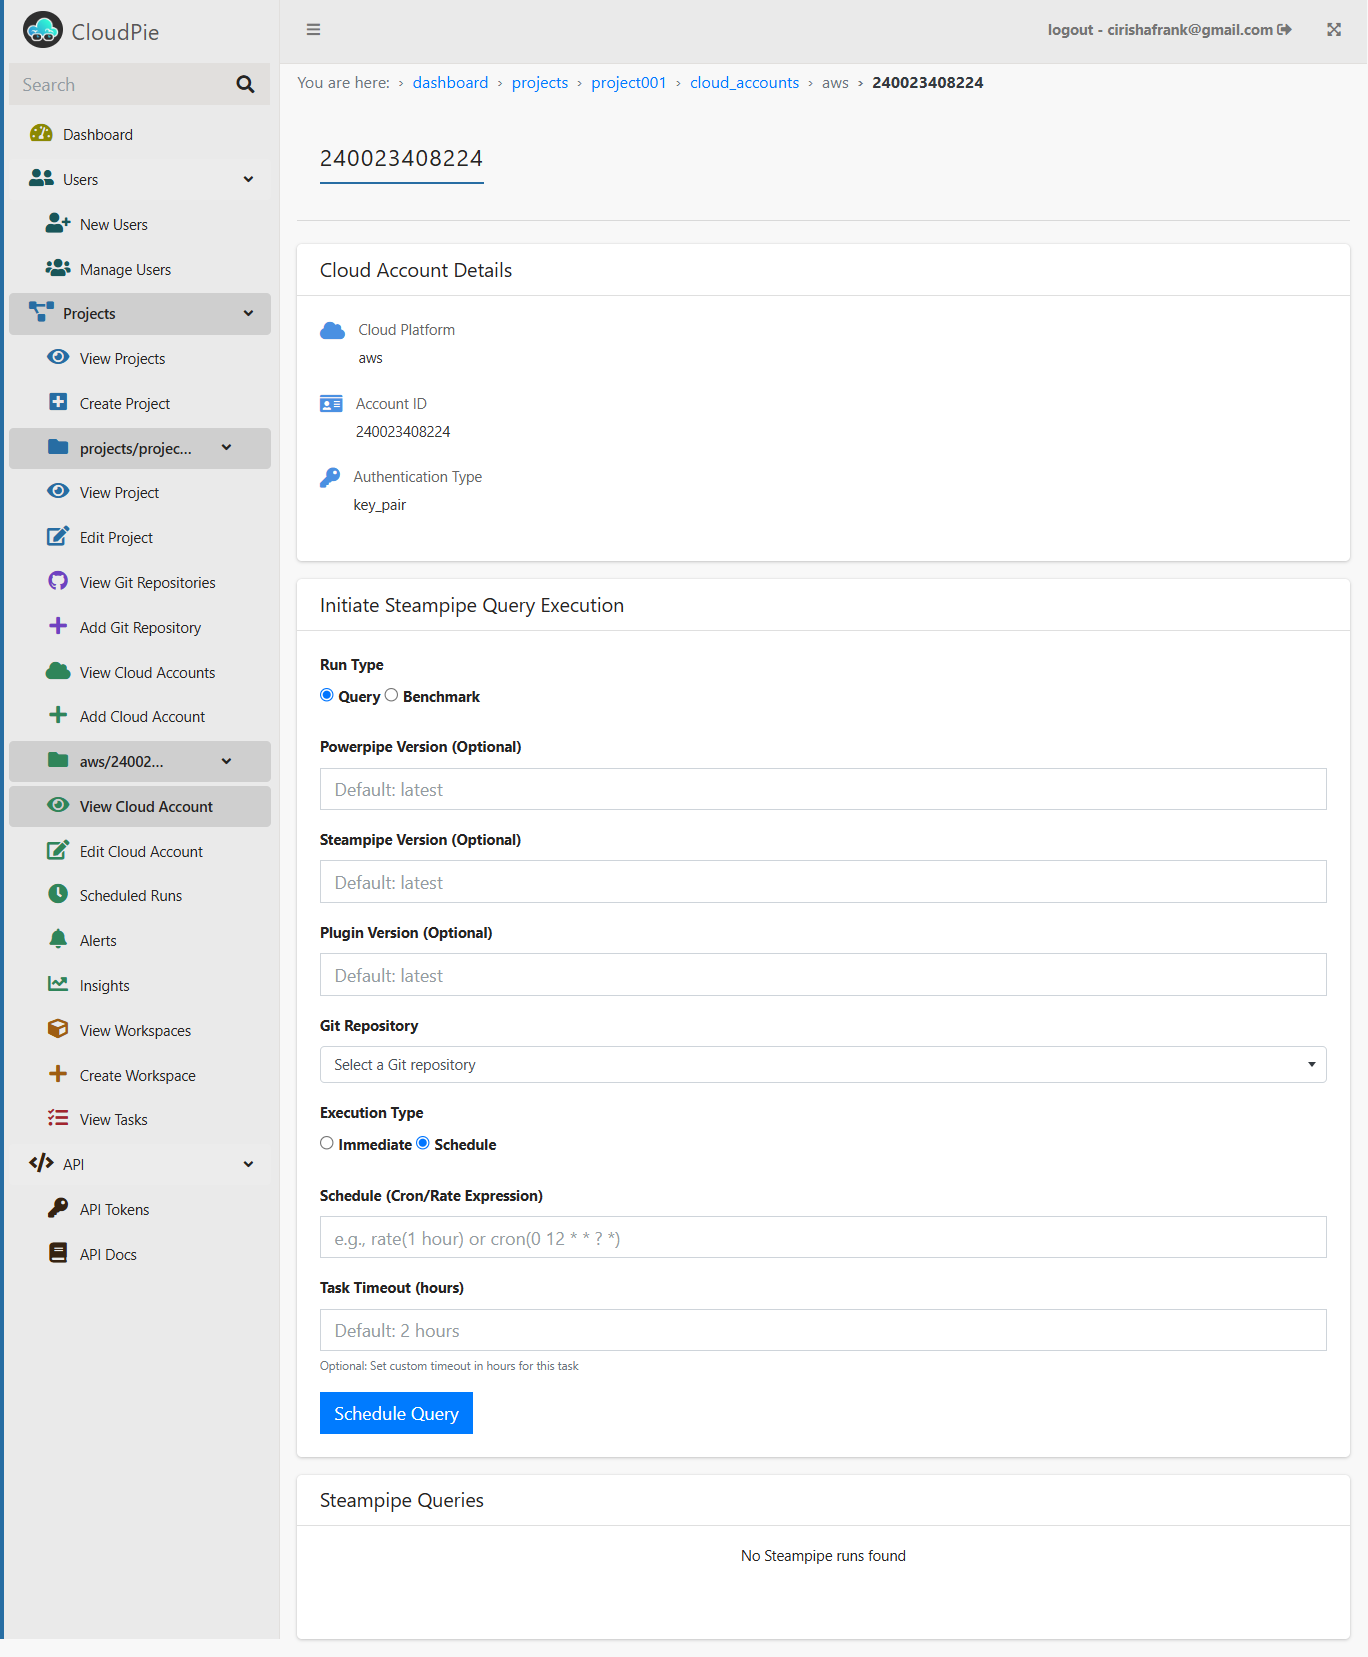Click the Authentication Type key icon

330,477
